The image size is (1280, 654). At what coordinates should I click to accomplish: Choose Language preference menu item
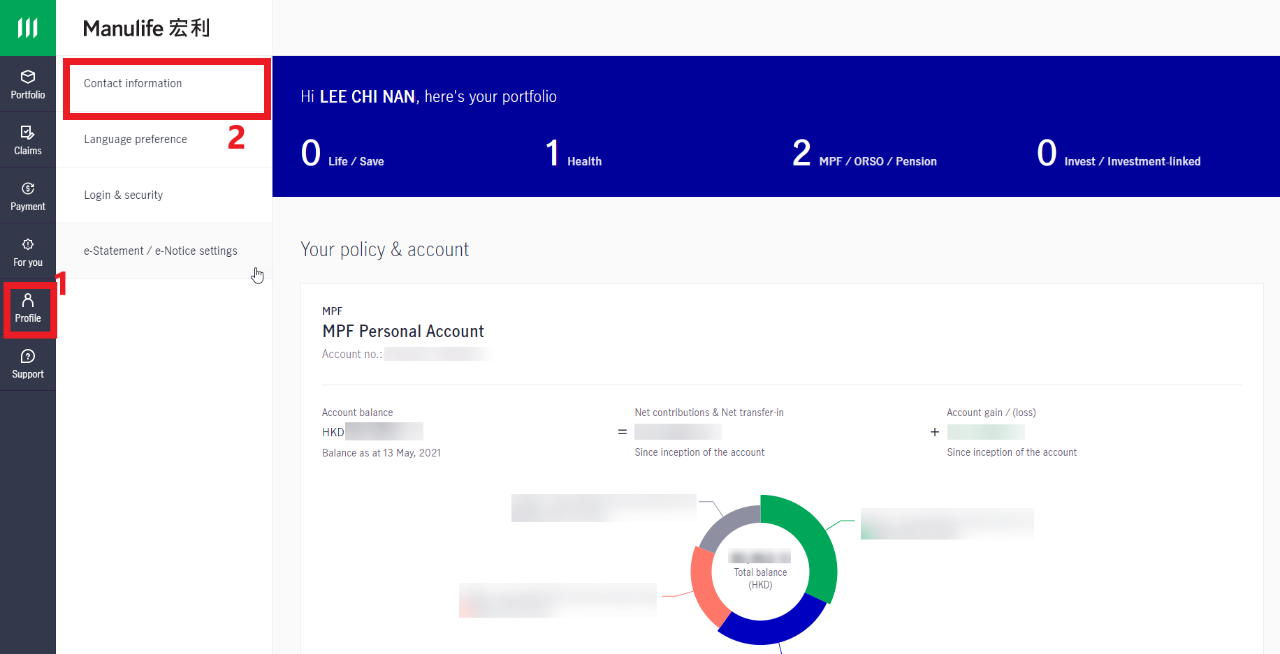coord(164,140)
